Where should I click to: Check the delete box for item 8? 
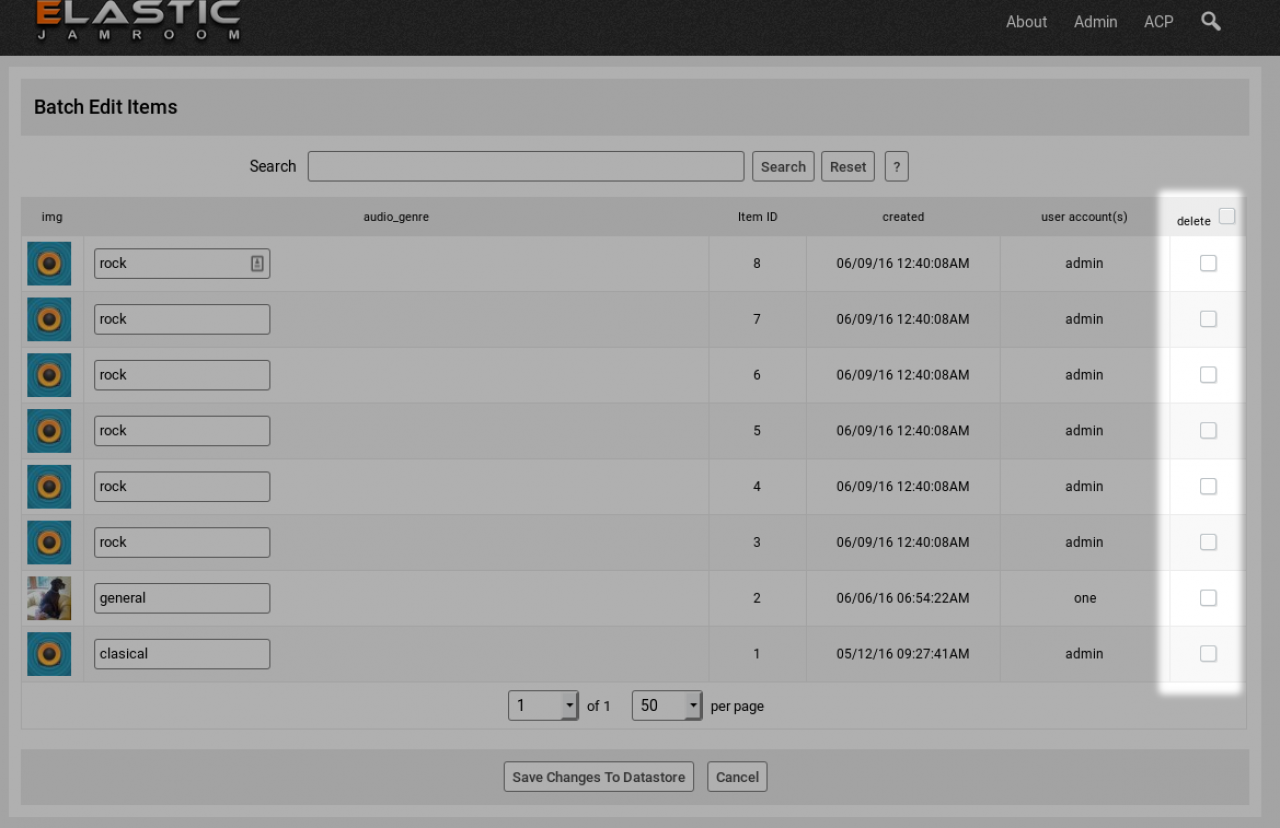[1208, 263]
